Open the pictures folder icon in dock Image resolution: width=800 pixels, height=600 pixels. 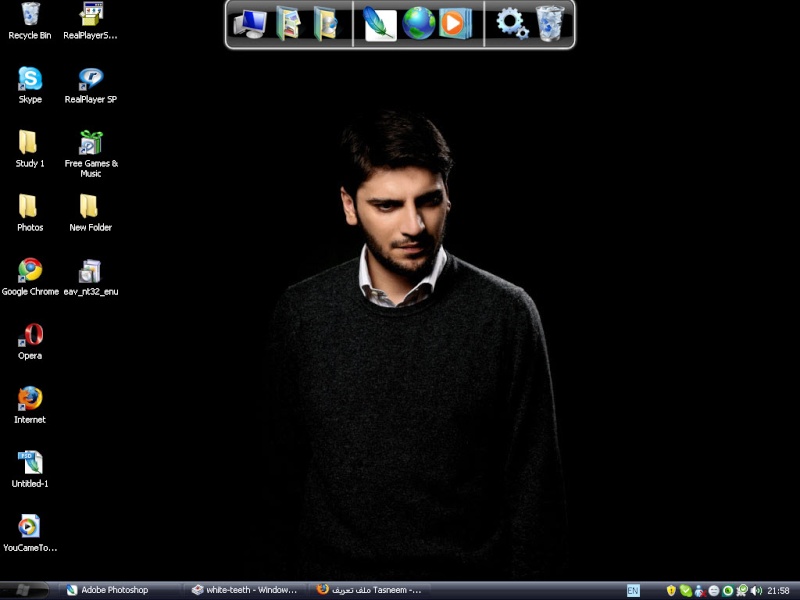click(288, 23)
